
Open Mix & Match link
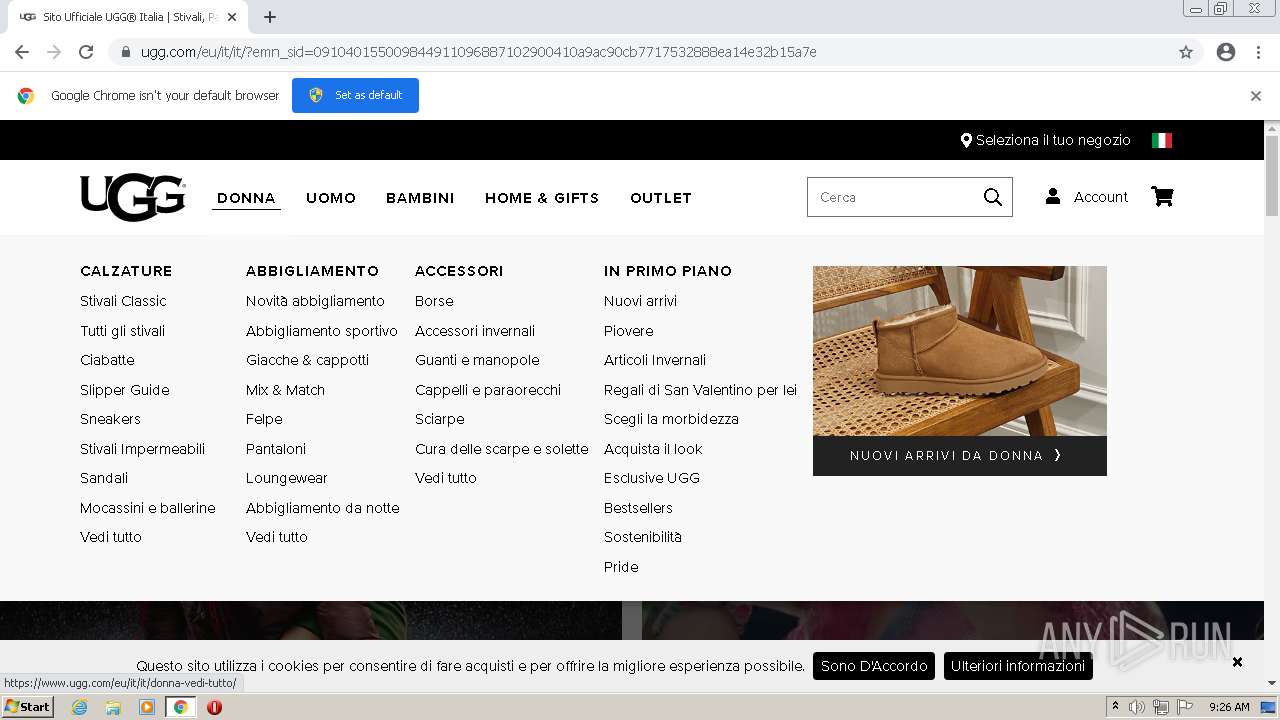(285, 390)
